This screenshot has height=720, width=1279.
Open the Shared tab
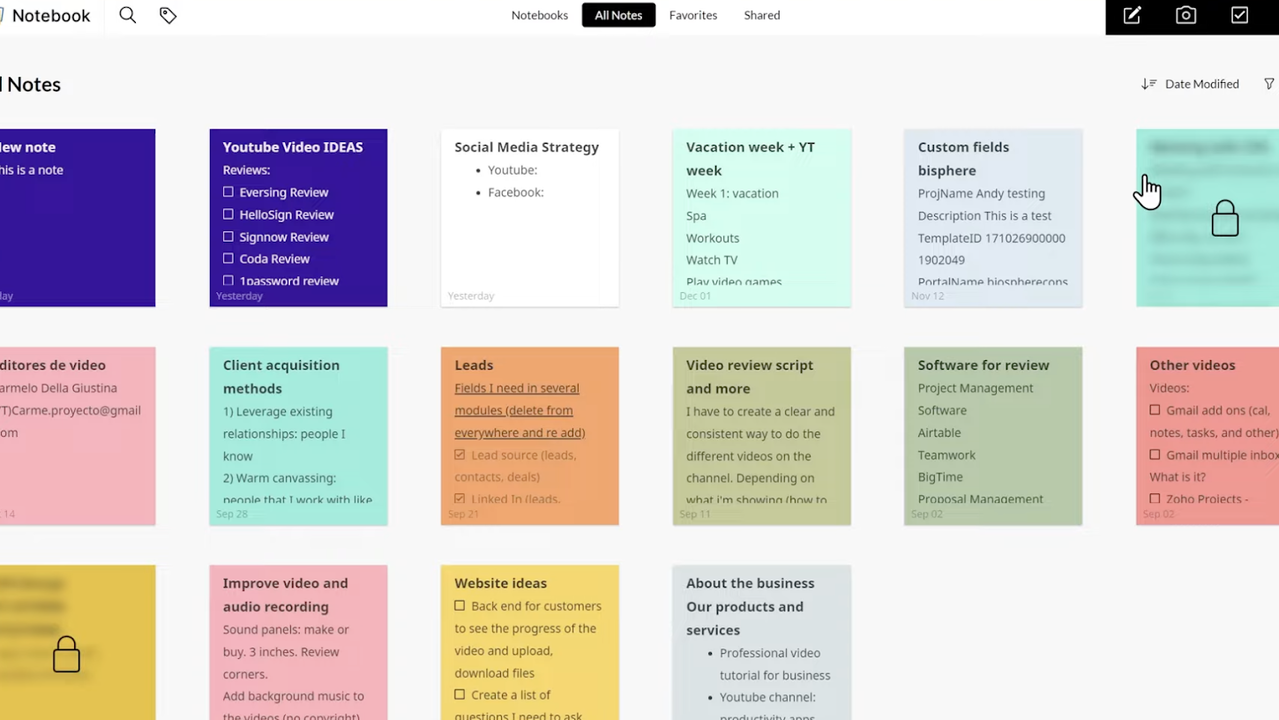[x=762, y=15]
